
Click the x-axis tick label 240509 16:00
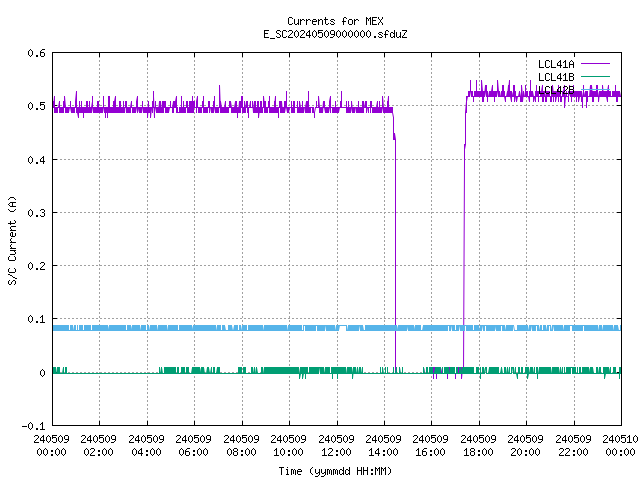point(431,445)
